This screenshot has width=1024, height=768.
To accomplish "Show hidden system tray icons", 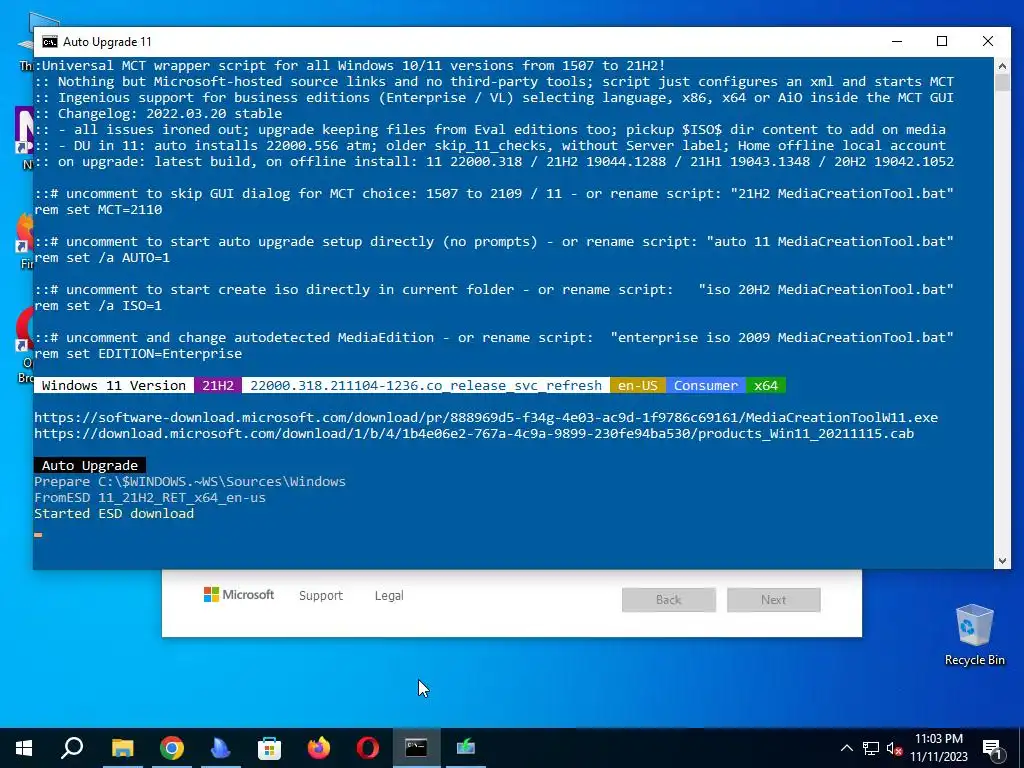I will pos(846,748).
